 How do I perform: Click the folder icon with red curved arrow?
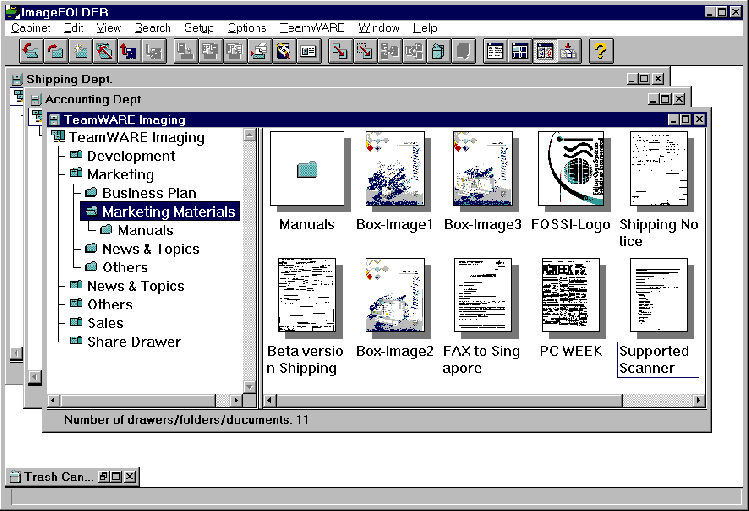[x=56, y=51]
